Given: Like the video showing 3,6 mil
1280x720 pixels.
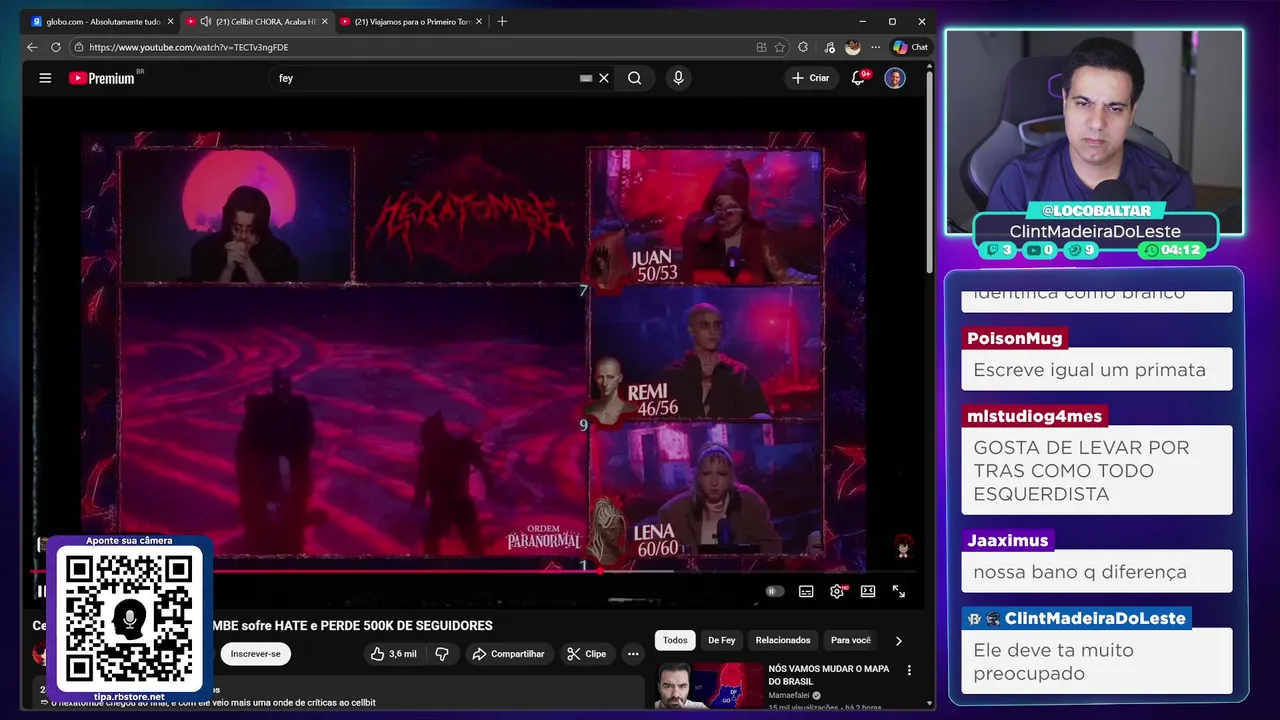Looking at the screenshot, I should pos(393,654).
